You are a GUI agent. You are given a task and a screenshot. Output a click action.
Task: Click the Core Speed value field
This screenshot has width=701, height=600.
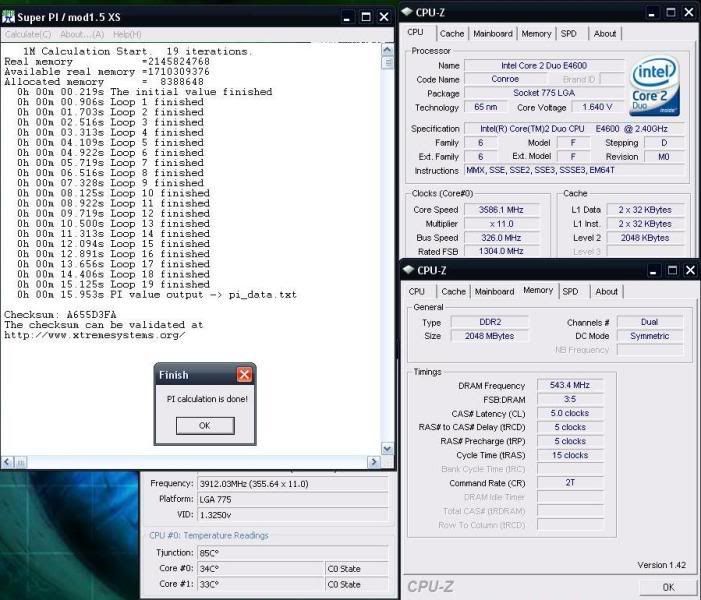click(501, 210)
